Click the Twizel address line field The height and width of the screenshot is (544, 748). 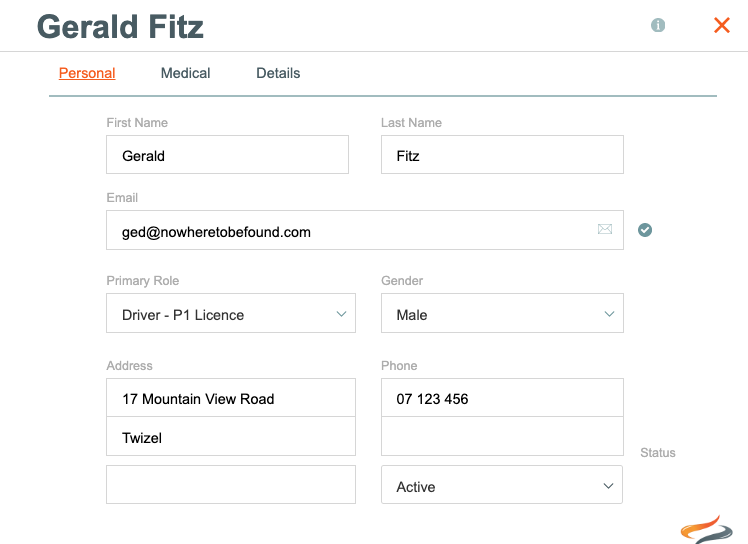point(231,436)
